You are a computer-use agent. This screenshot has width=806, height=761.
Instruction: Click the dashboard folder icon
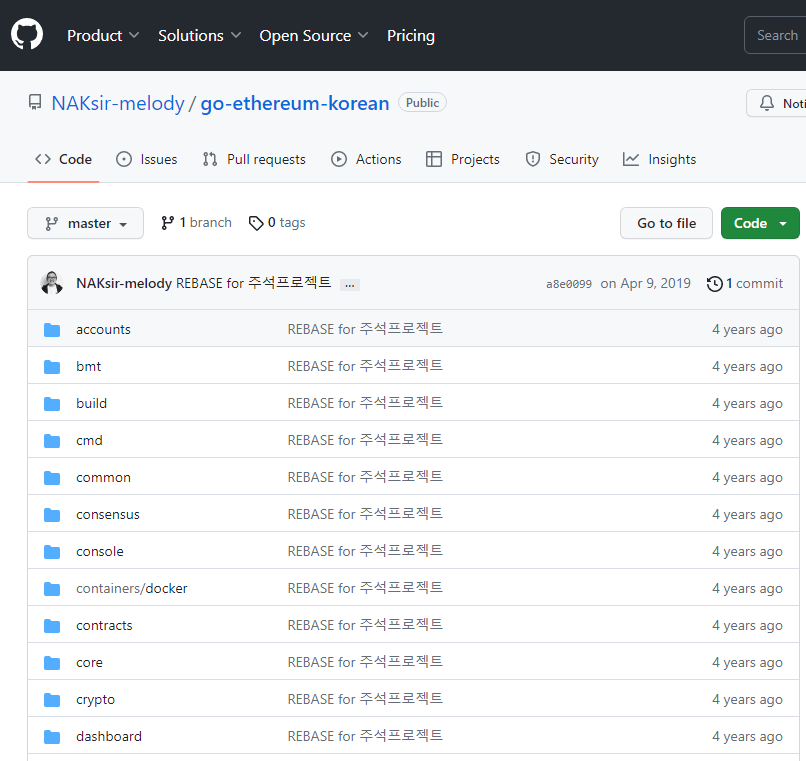pos(52,737)
